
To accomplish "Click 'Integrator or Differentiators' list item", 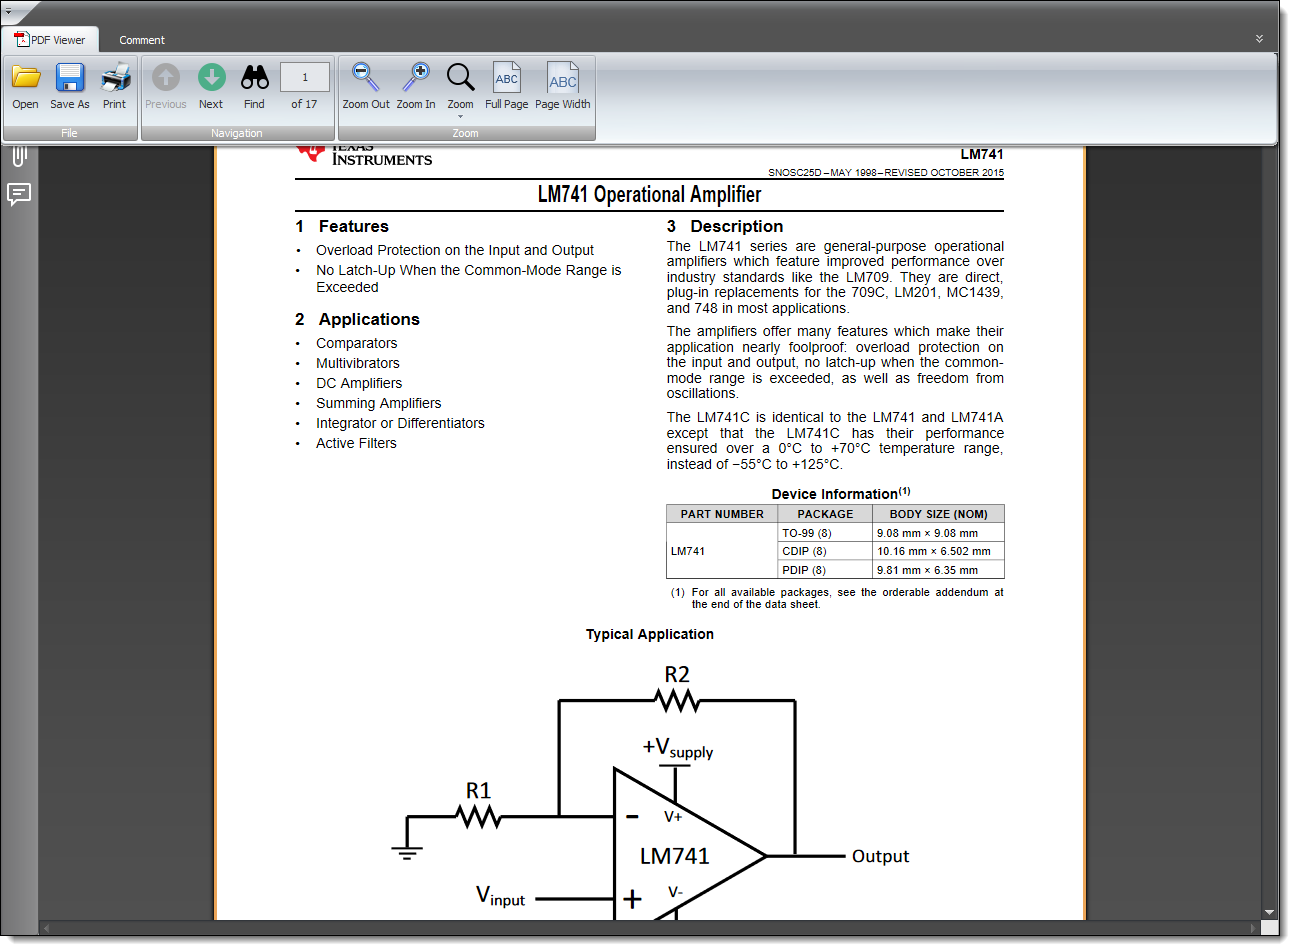I will click(x=400, y=423).
